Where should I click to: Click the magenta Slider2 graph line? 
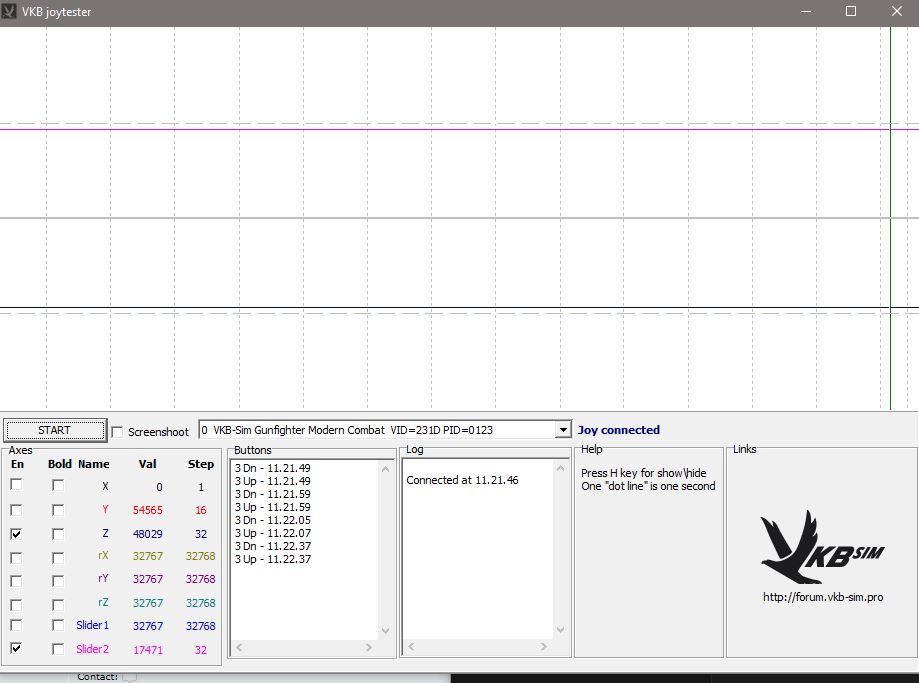[450, 129]
